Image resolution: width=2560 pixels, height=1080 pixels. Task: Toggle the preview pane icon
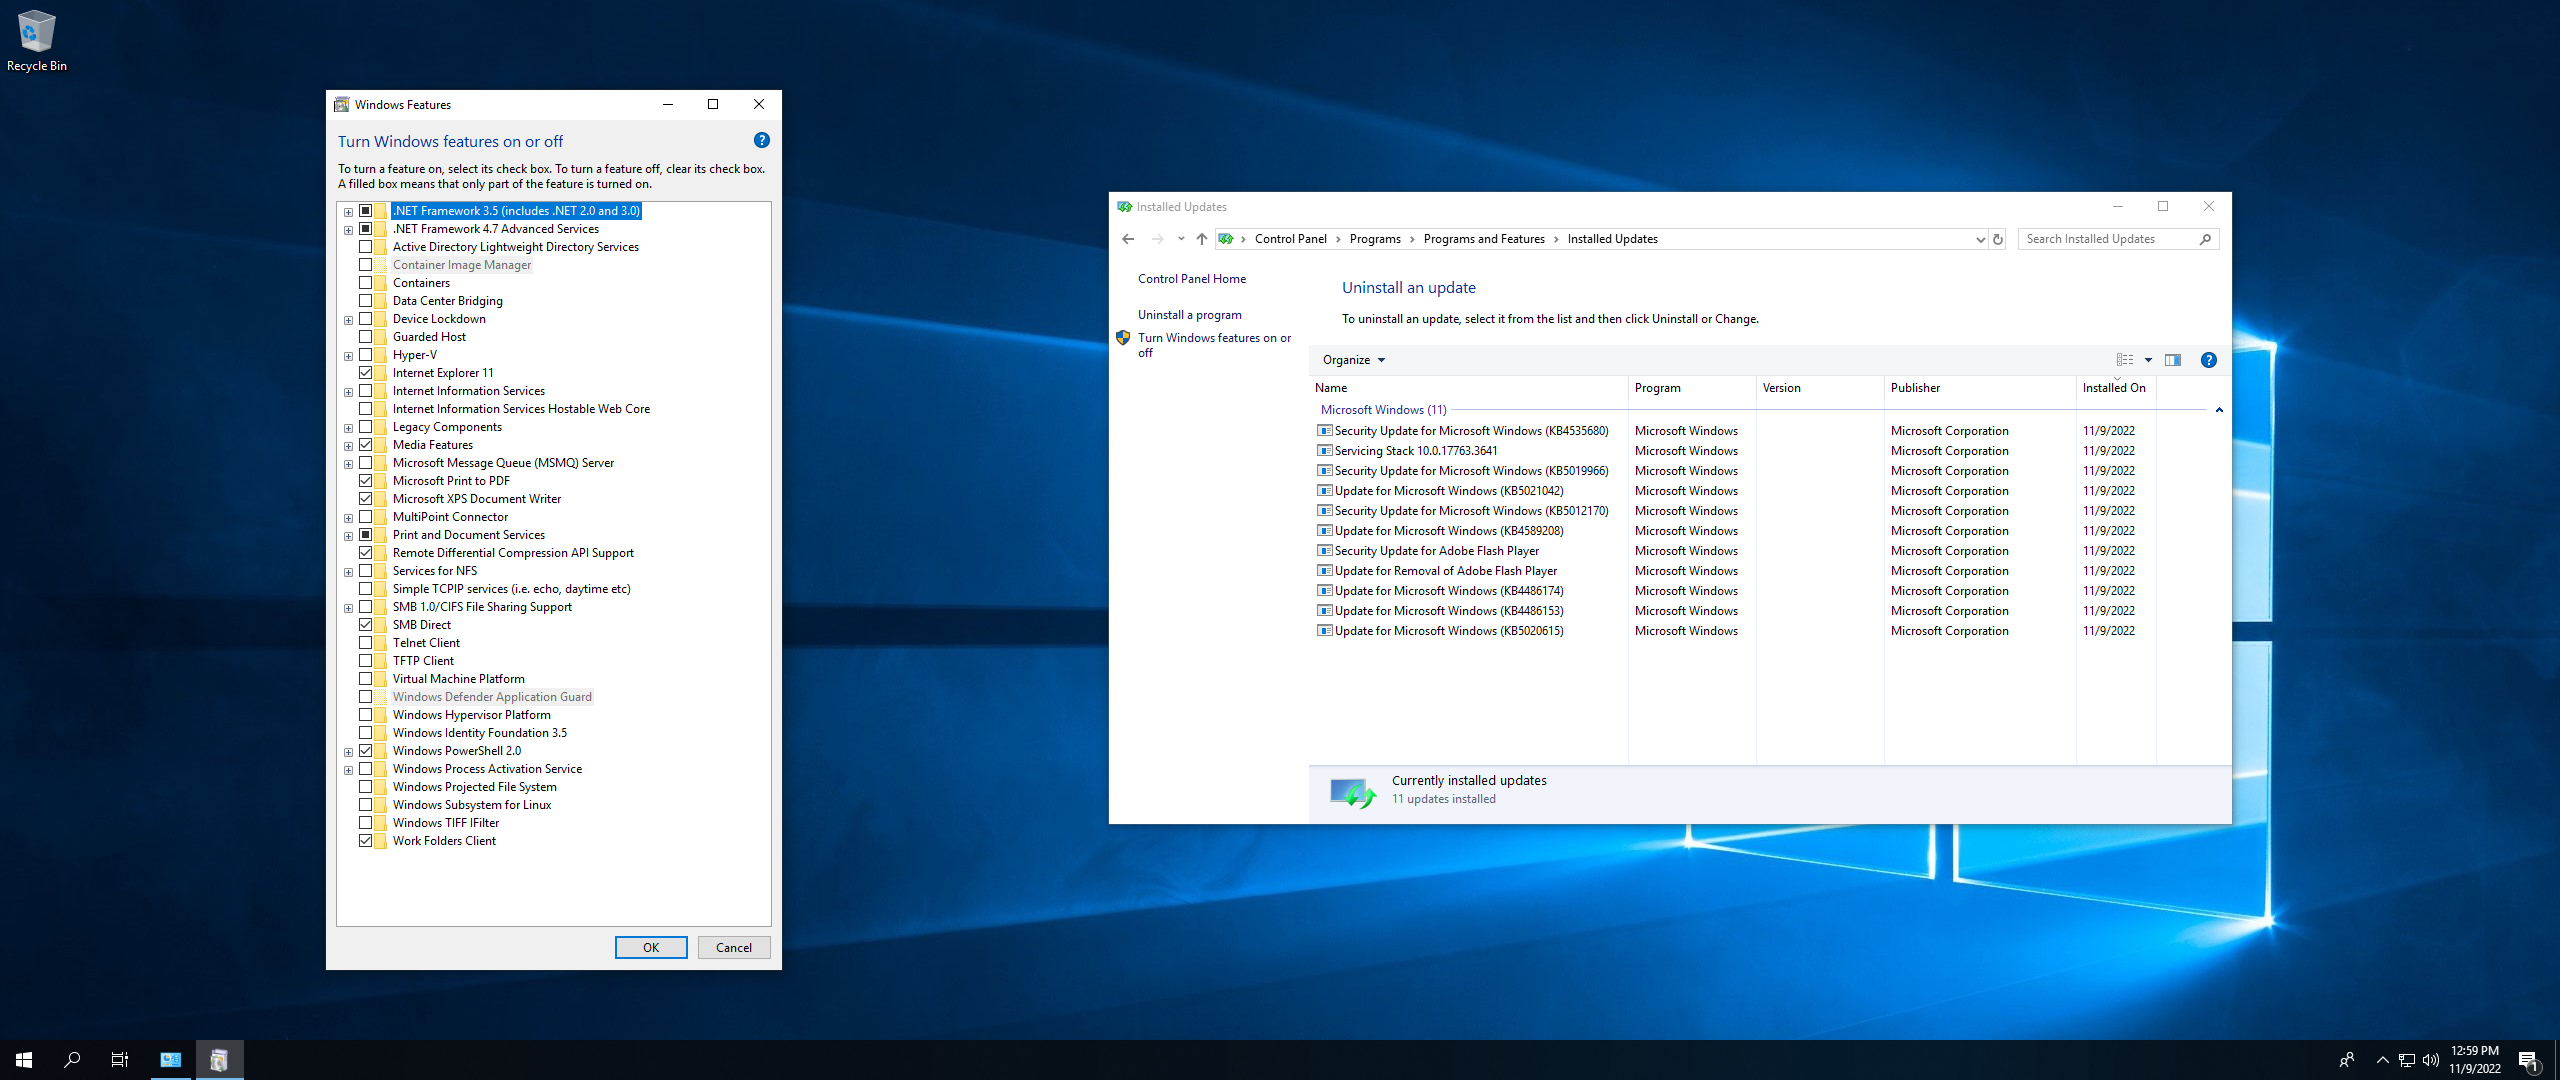[2173, 360]
